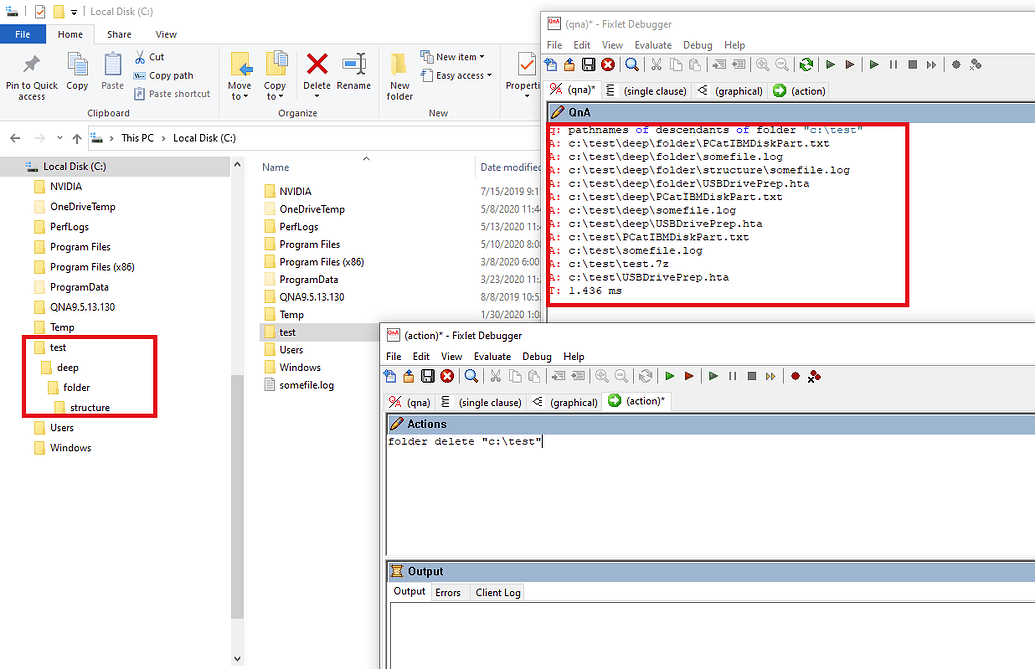Click New document icon in qna debugger toolbar
The image size is (1035, 669).
tap(551, 65)
